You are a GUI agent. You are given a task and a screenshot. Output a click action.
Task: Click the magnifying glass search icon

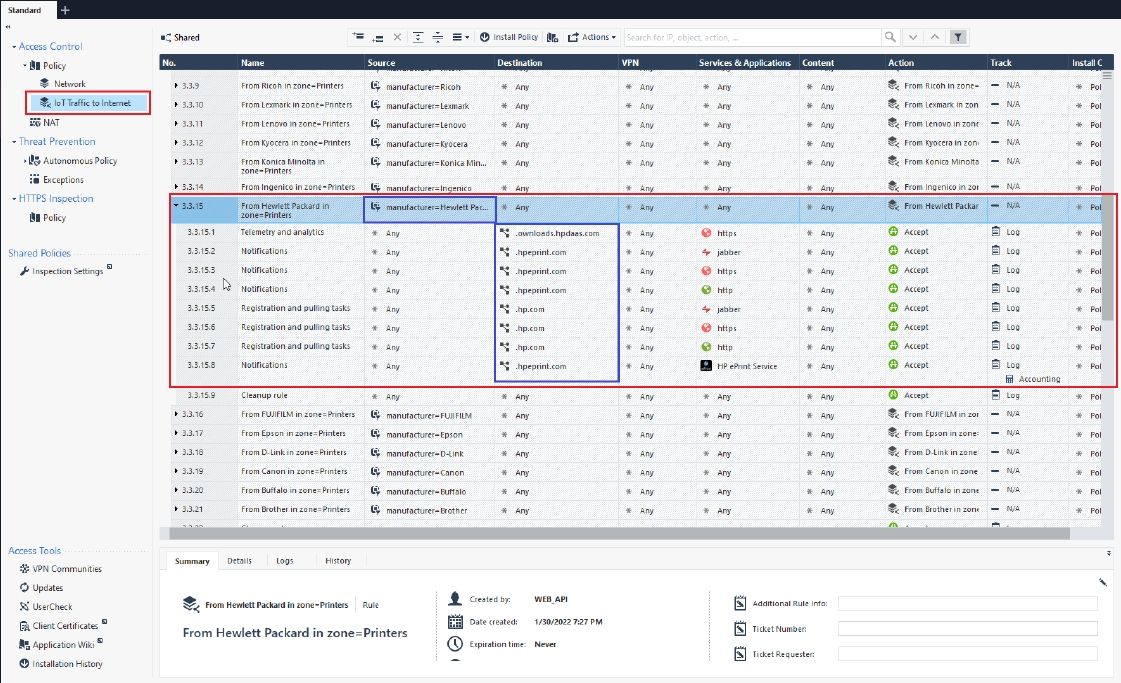coord(889,36)
